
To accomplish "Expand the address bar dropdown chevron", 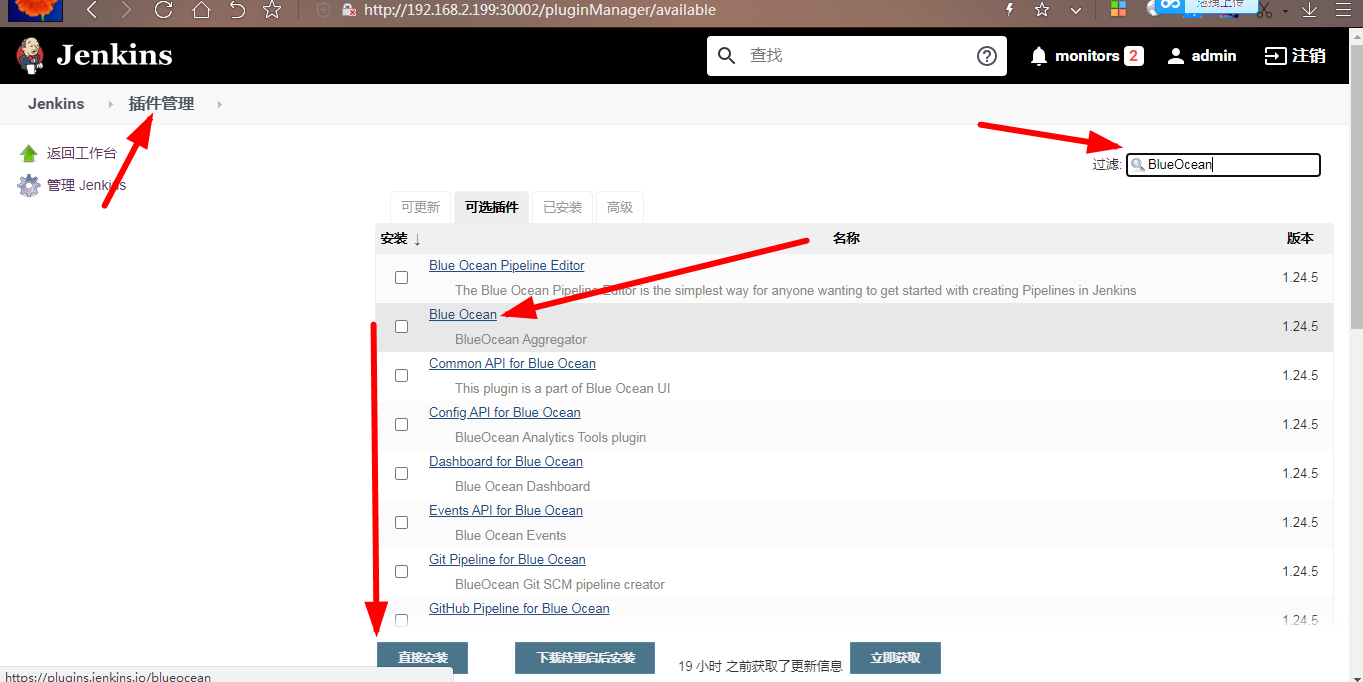I will pos(1076,10).
